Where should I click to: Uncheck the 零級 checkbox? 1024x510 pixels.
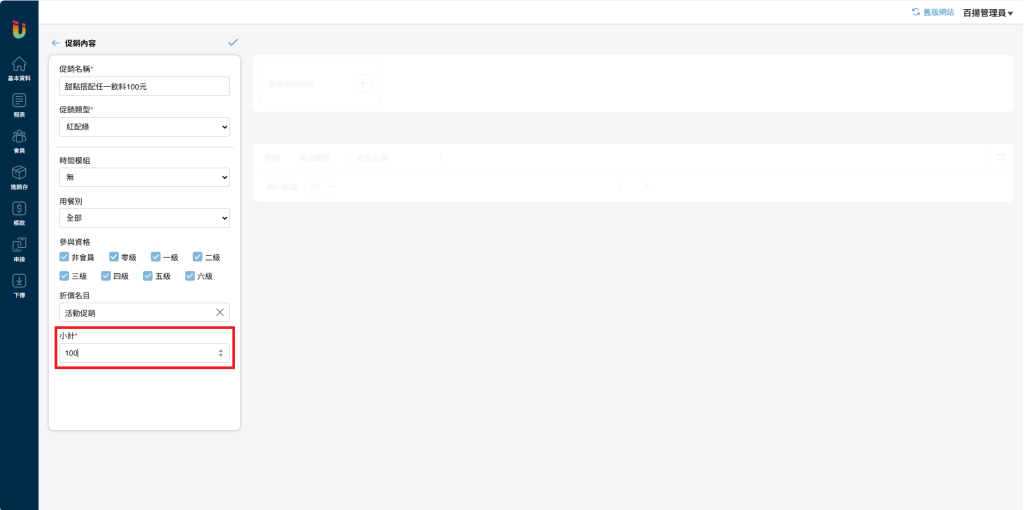click(114, 257)
